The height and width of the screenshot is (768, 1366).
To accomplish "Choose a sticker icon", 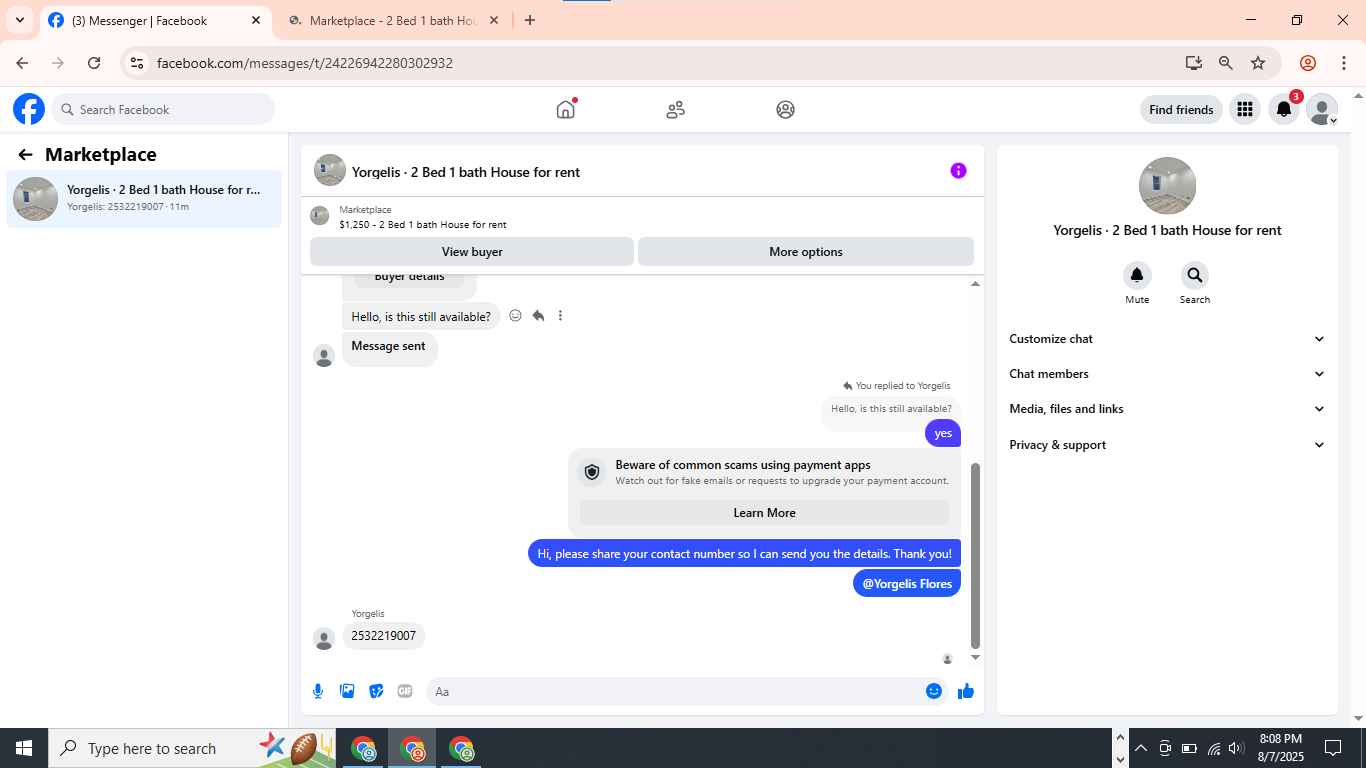I will click(x=376, y=691).
